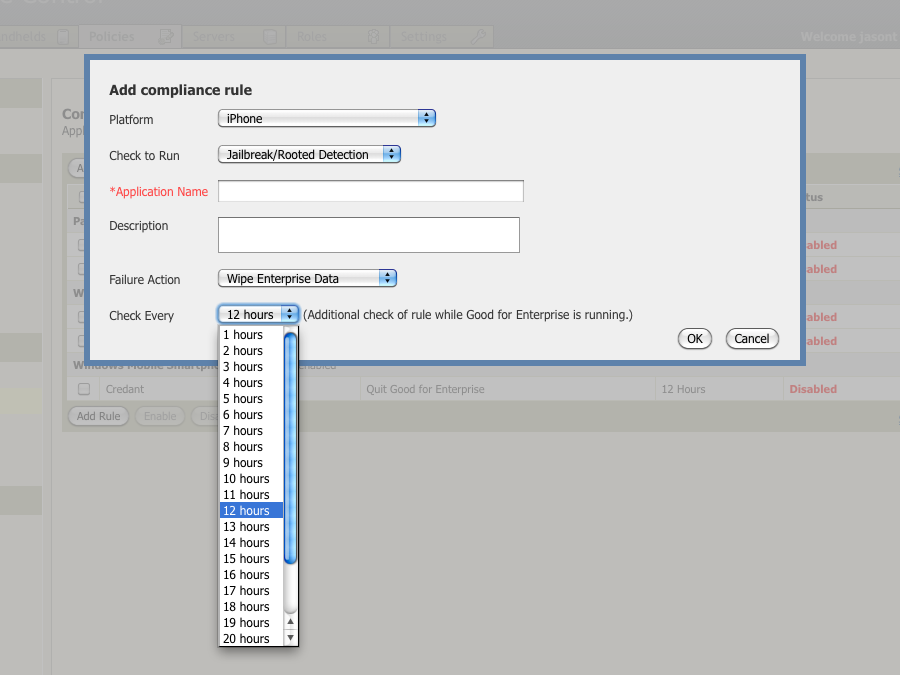
Task: Click the OK button
Action: pyautogui.click(x=695, y=339)
